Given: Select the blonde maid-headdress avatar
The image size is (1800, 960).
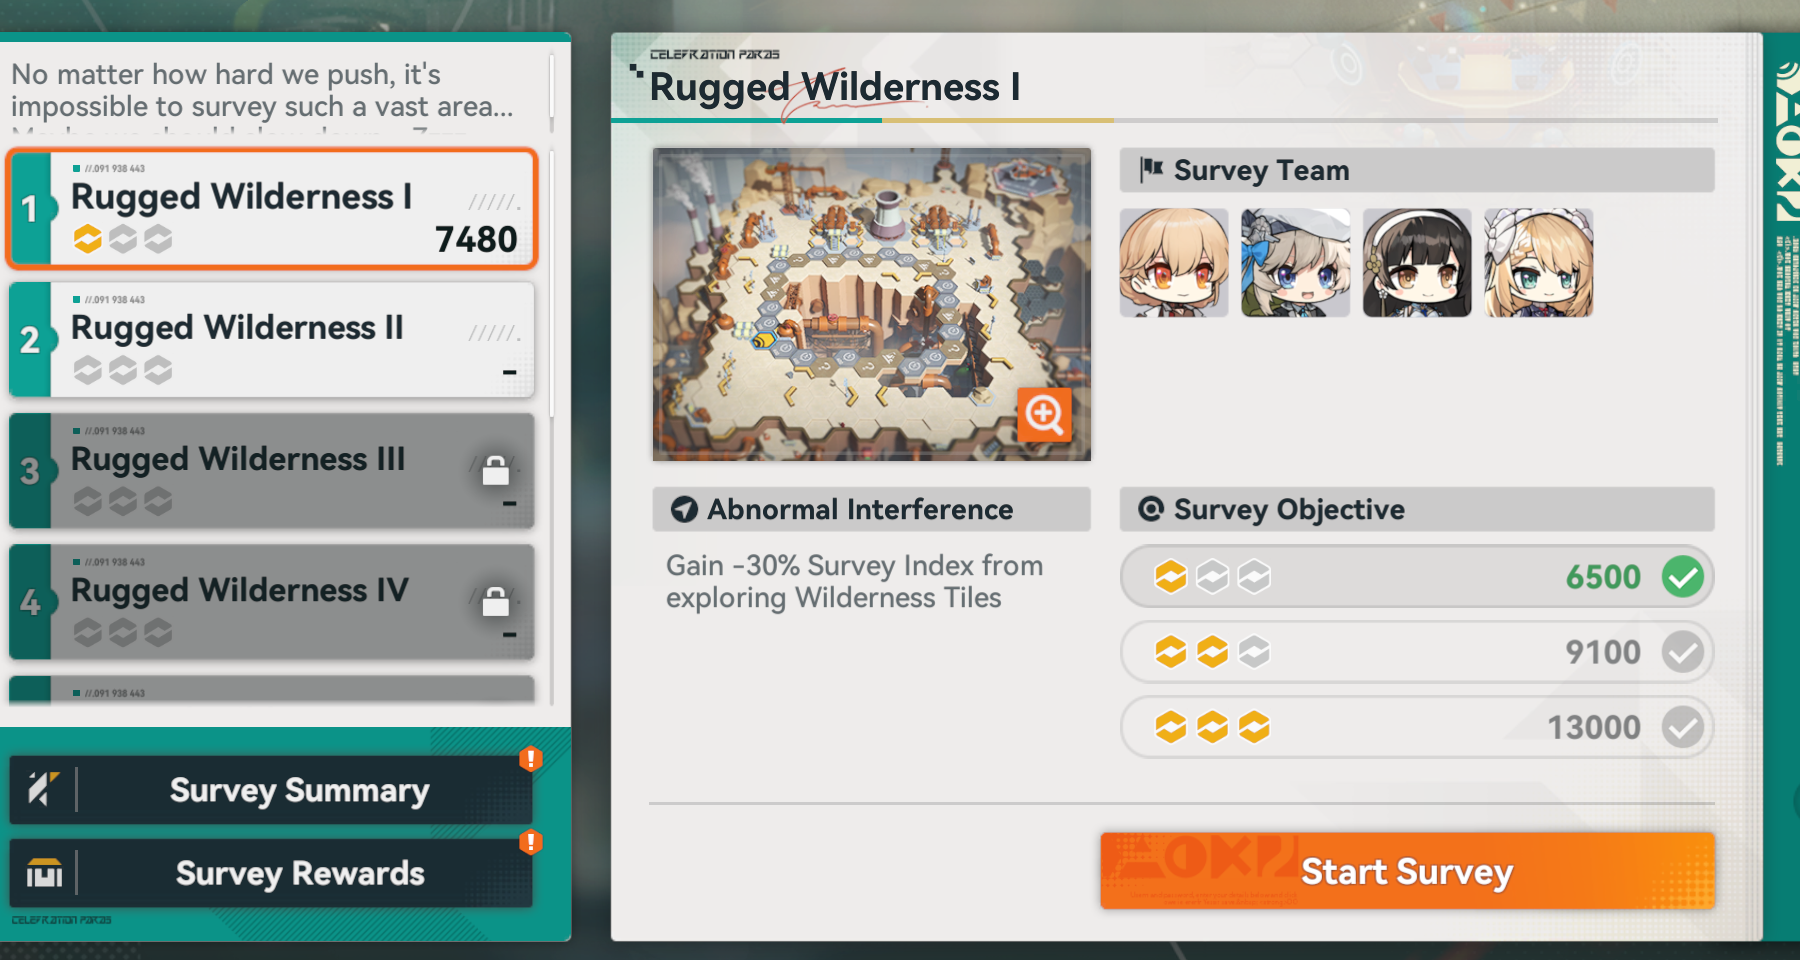Looking at the screenshot, I should tap(1539, 263).
